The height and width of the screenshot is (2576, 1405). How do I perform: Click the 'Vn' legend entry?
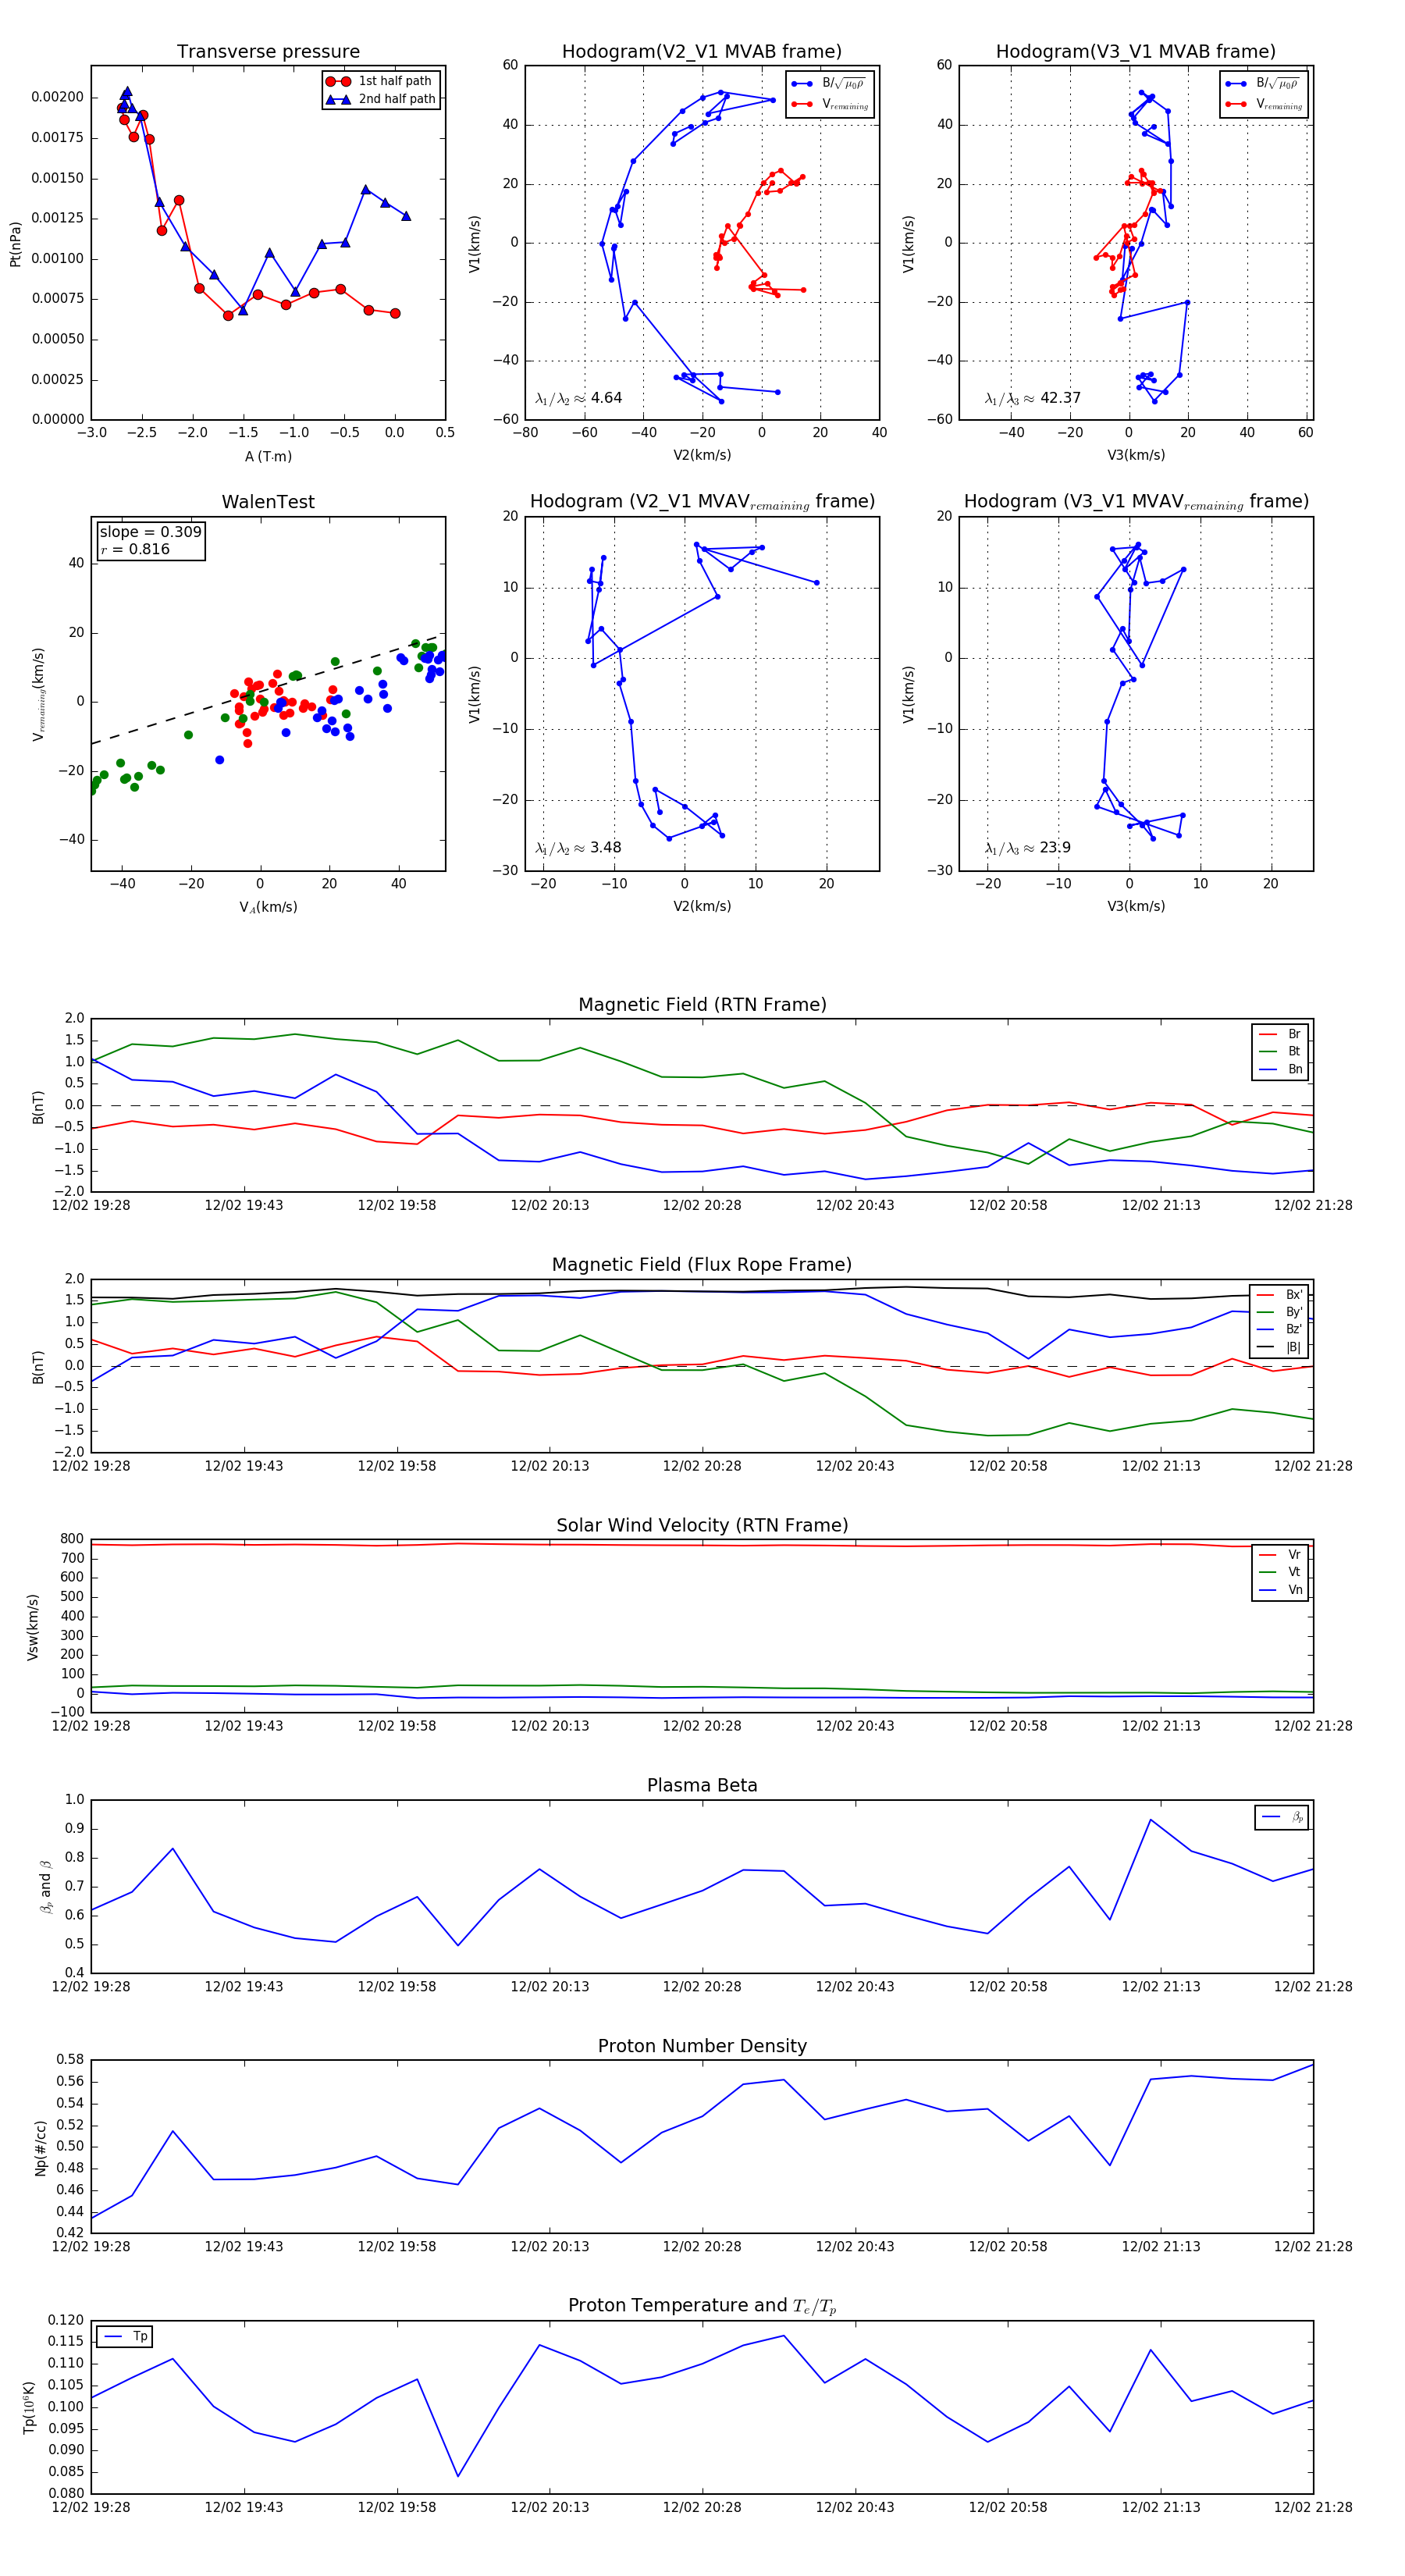(1280, 1591)
